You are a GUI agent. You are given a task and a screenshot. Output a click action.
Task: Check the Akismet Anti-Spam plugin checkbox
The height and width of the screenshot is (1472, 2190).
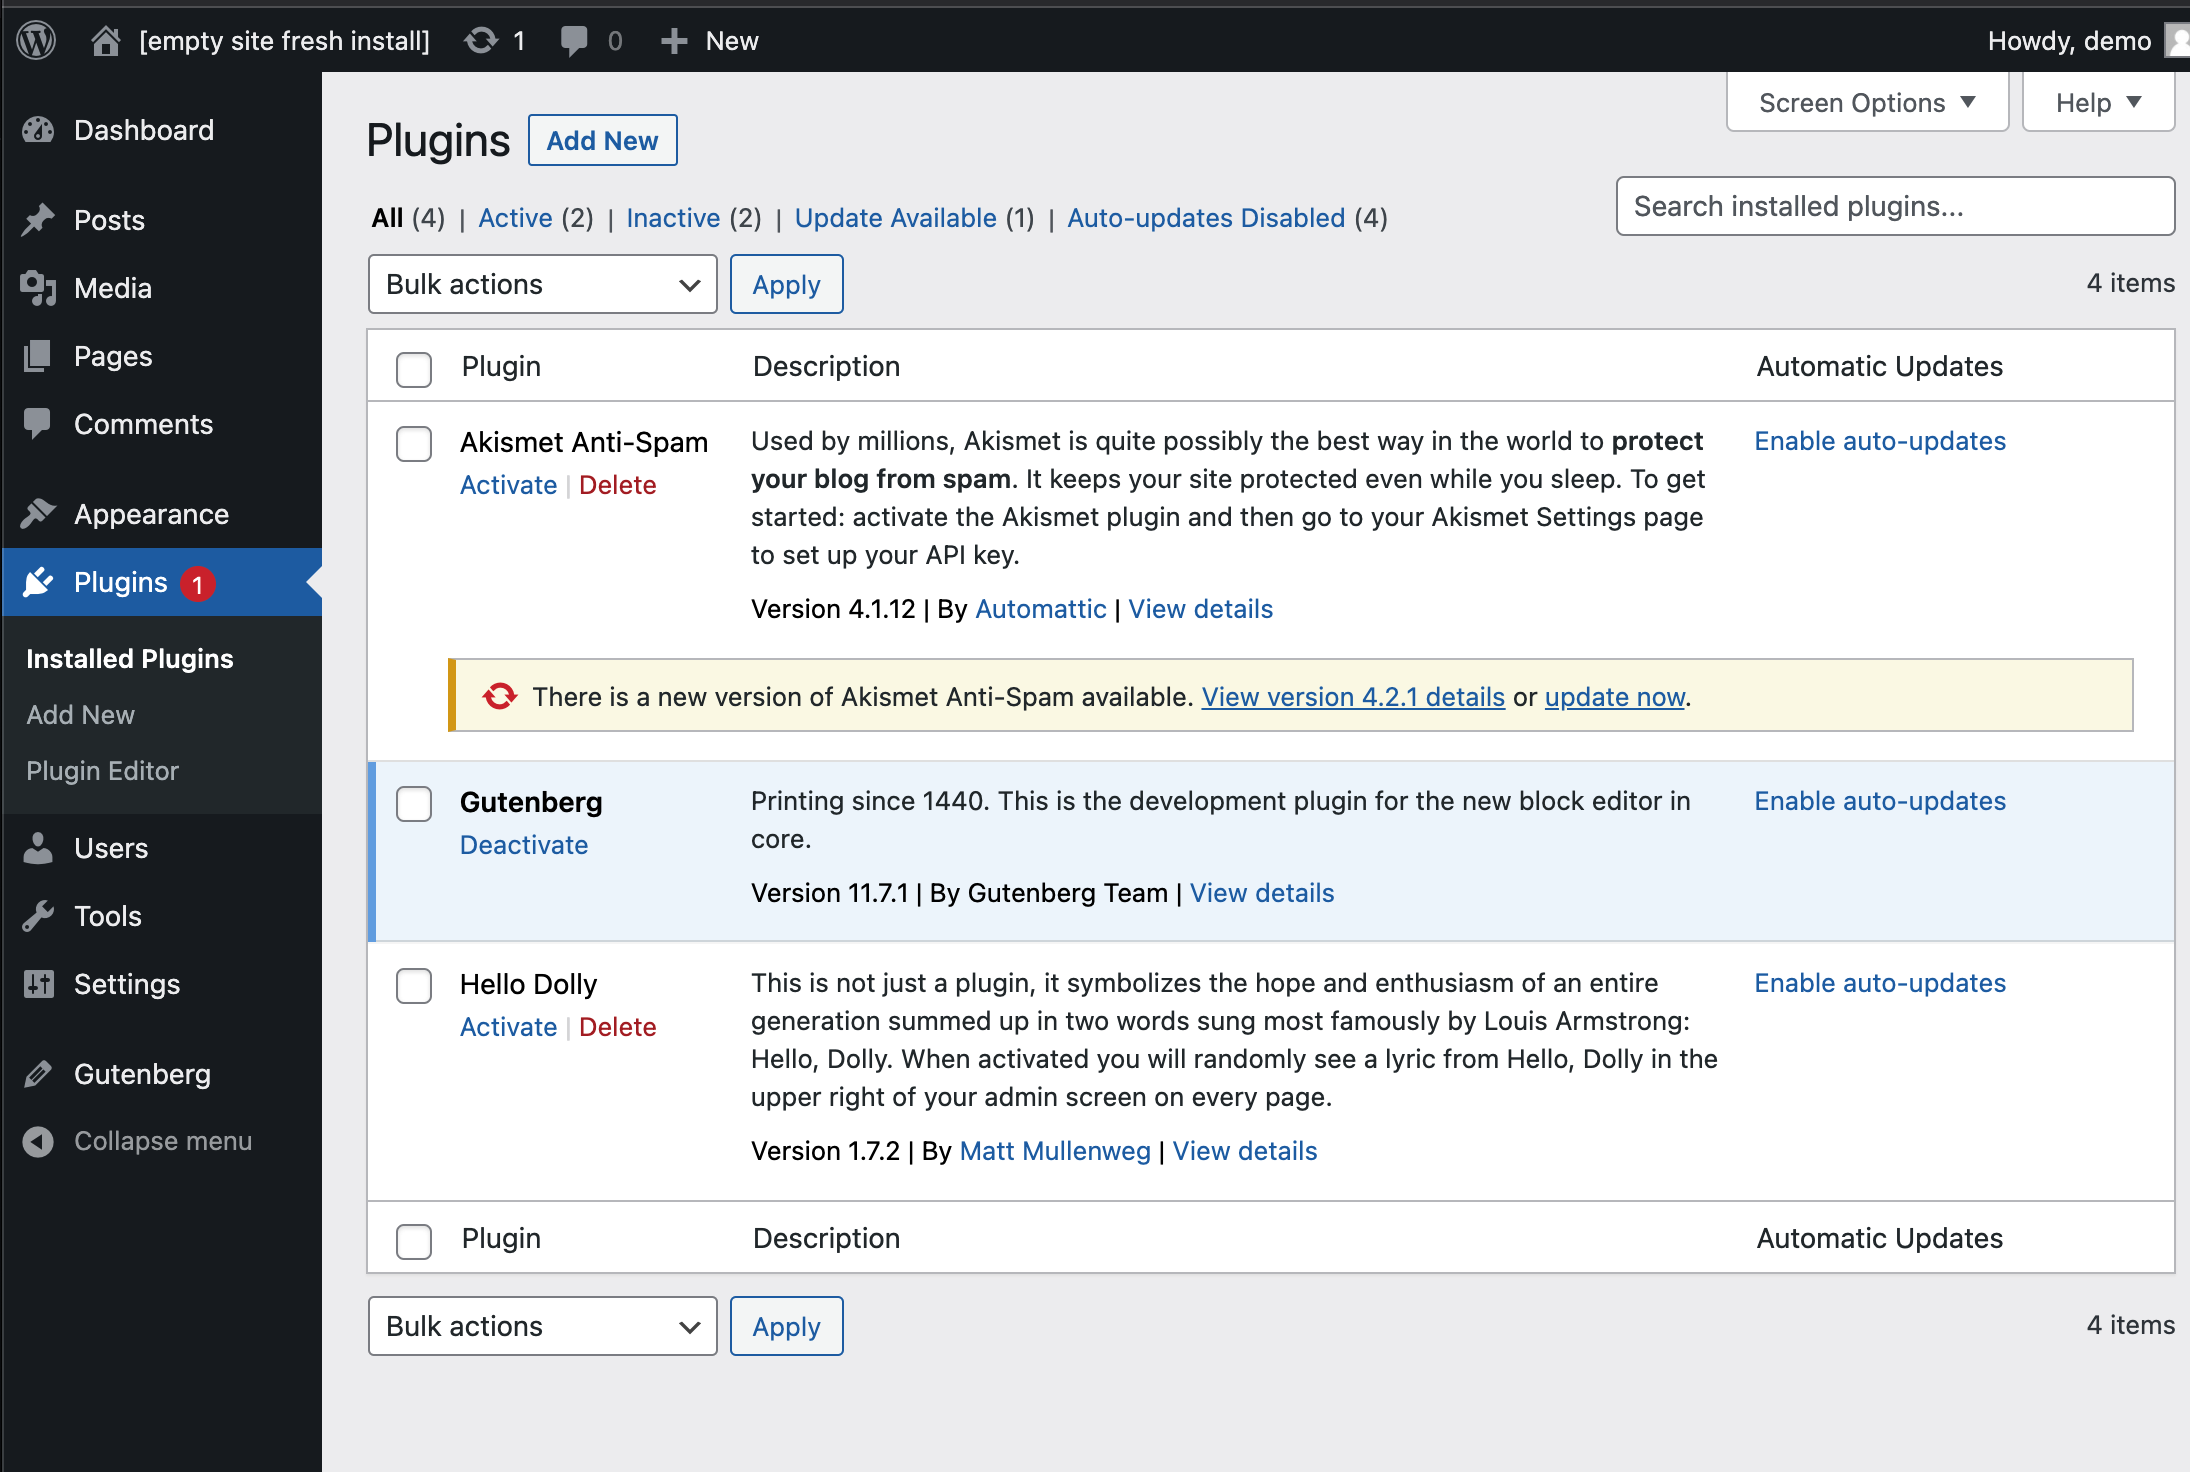pos(413,444)
